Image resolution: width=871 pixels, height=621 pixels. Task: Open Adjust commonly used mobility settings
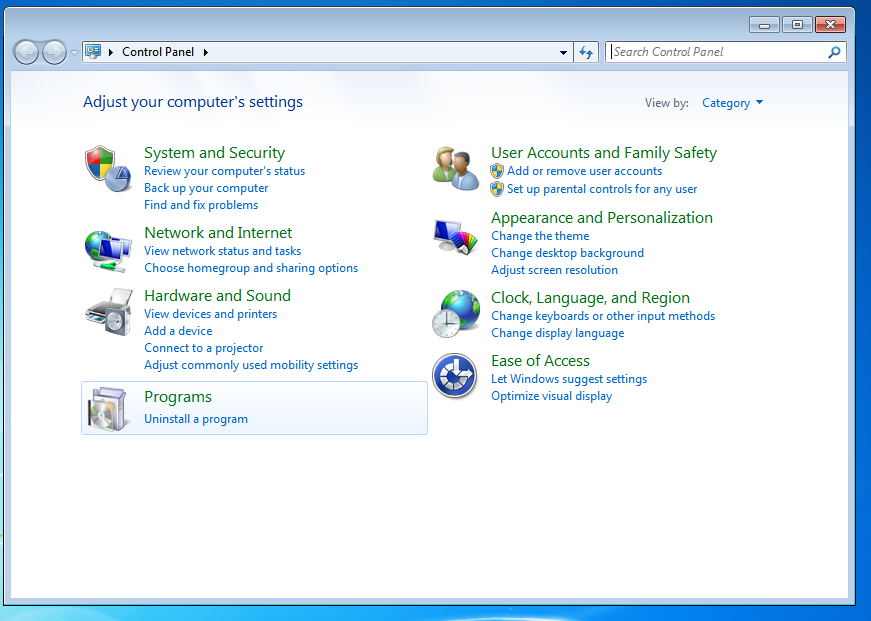tap(251, 365)
